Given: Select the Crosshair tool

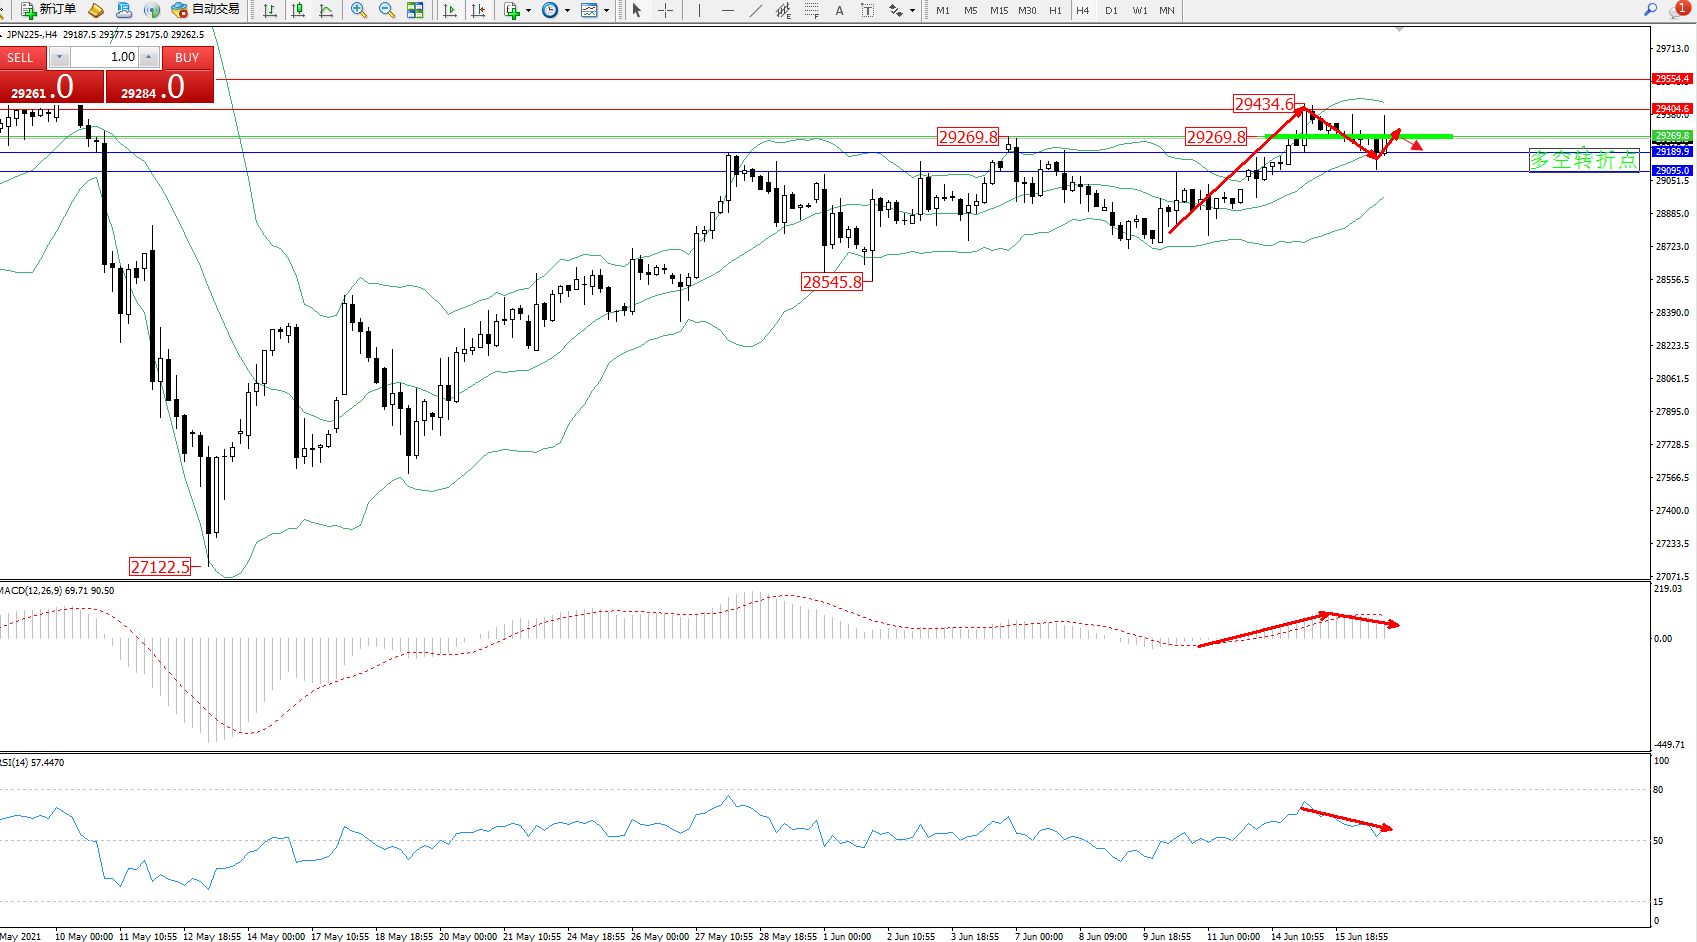Looking at the screenshot, I should pos(665,10).
